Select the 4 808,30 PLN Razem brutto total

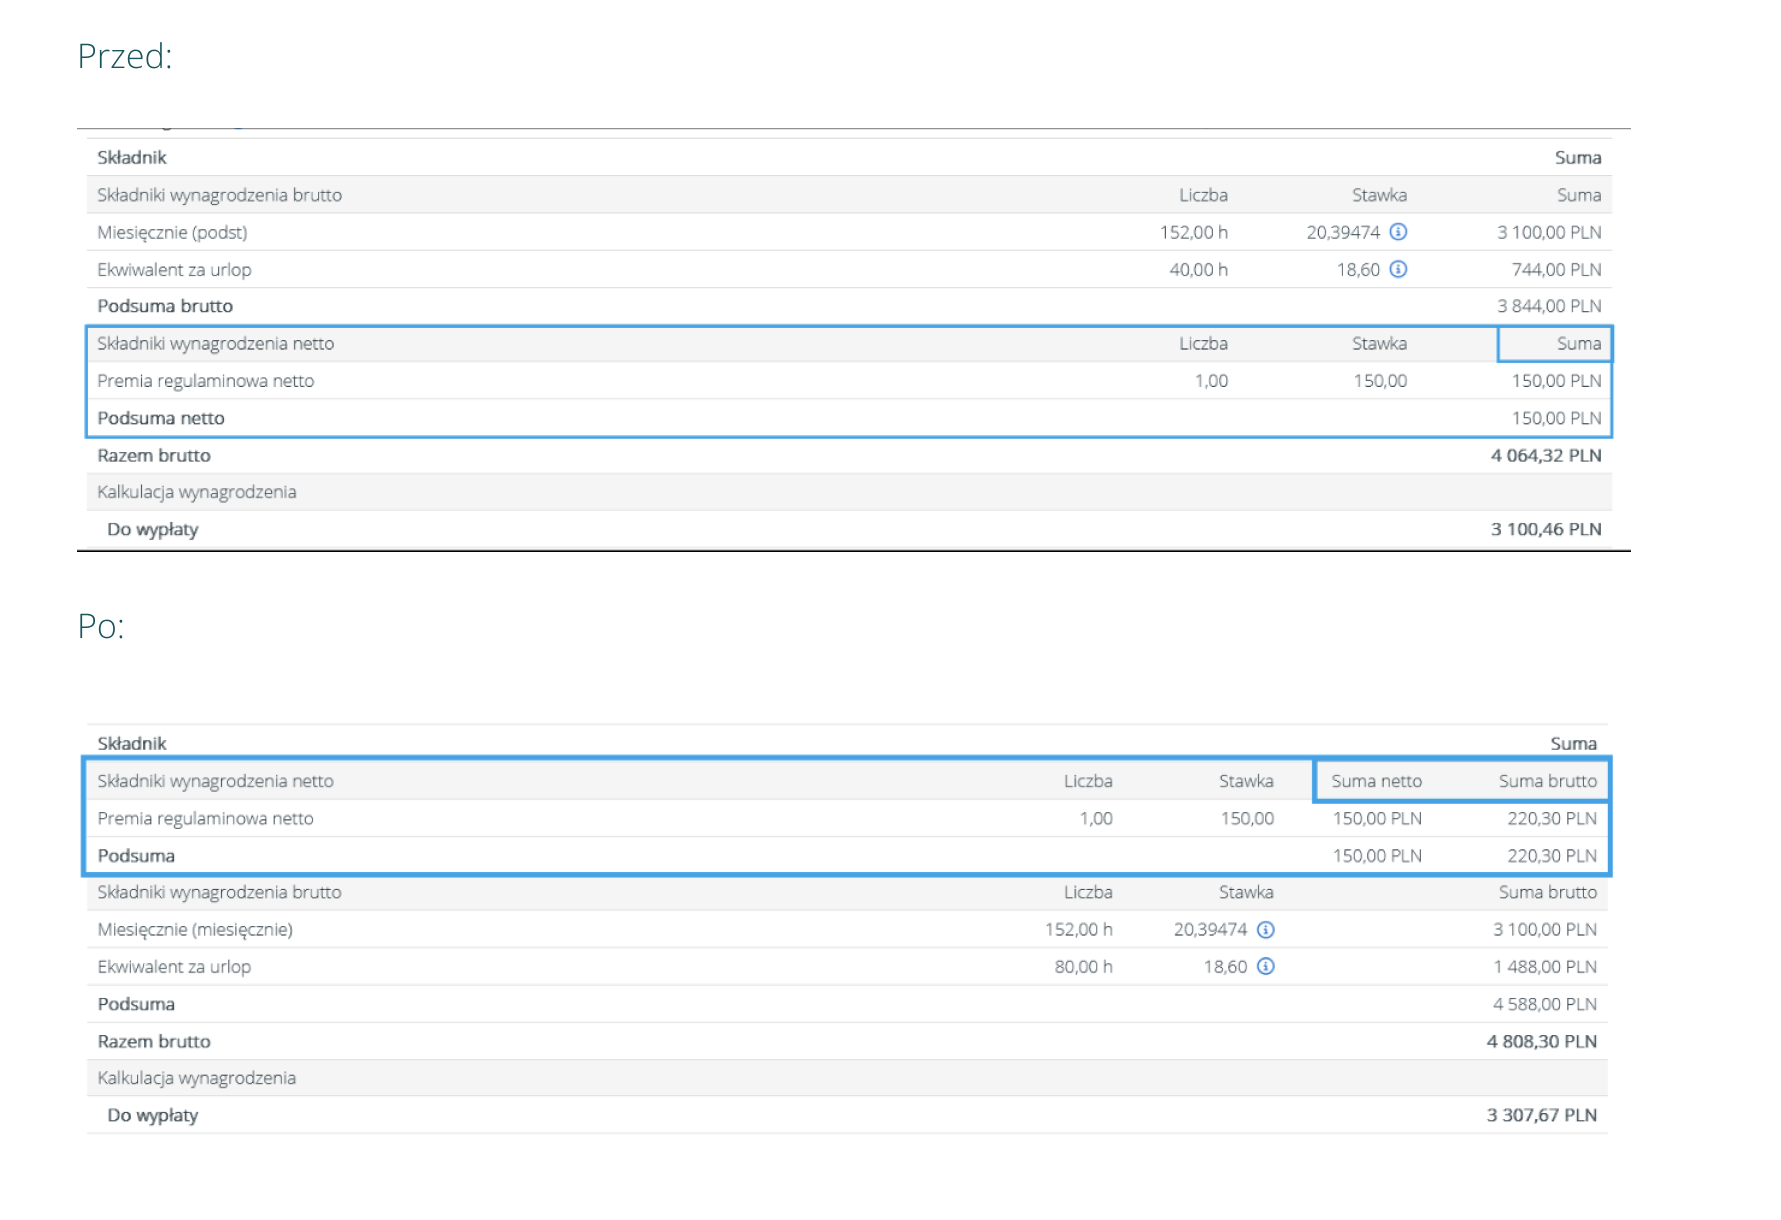(1541, 1041)
